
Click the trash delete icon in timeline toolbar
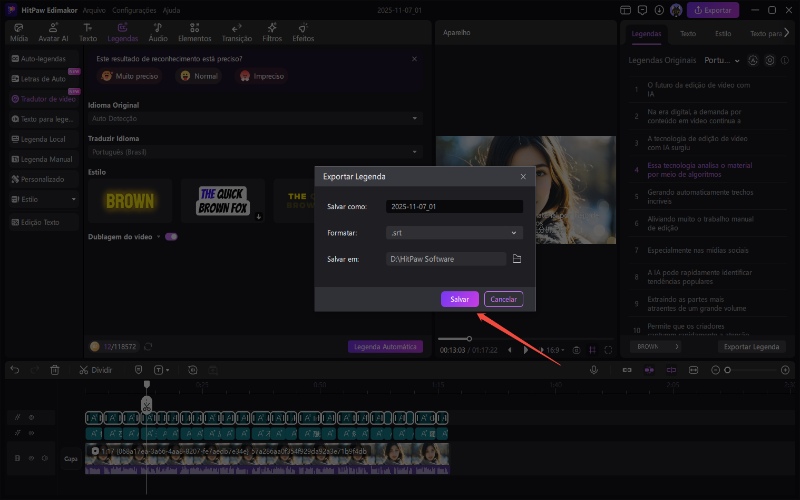(54, 370)
